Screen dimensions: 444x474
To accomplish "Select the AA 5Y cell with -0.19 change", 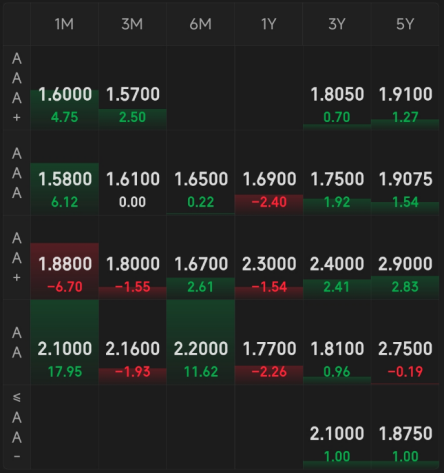I will tap(405, 342).
